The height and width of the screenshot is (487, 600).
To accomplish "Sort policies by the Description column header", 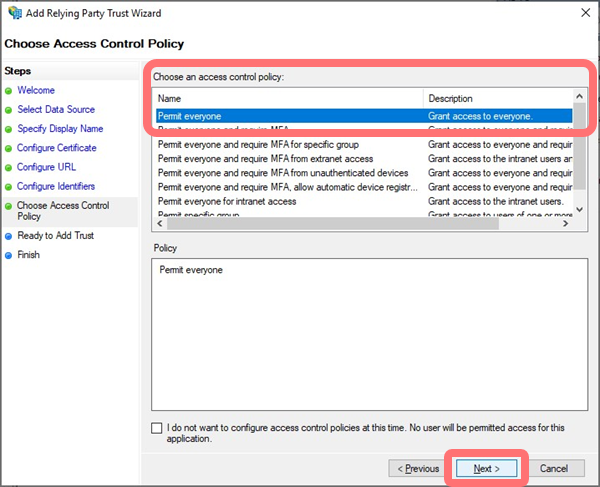I will click(498, 99).
